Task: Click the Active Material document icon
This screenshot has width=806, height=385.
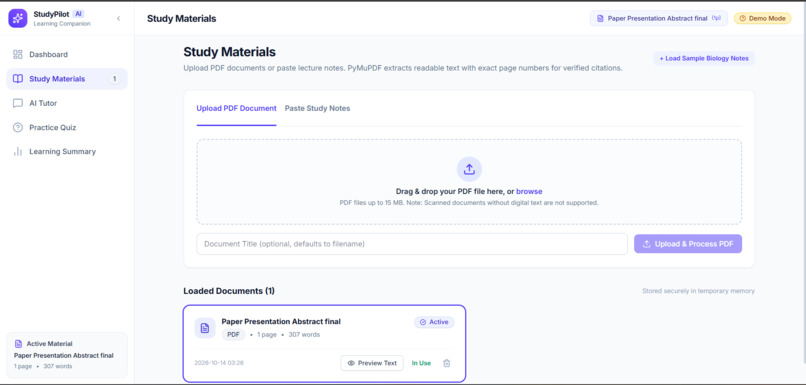Action: click(19, 344)
